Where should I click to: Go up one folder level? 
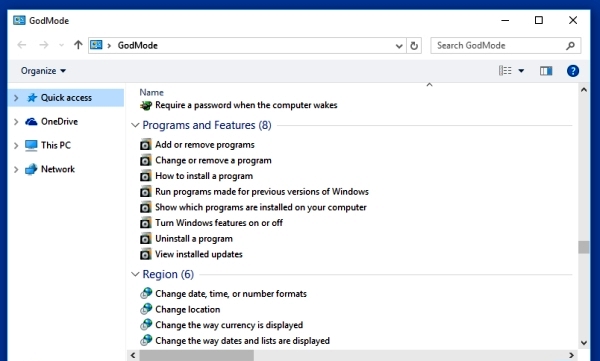point(78,45)
